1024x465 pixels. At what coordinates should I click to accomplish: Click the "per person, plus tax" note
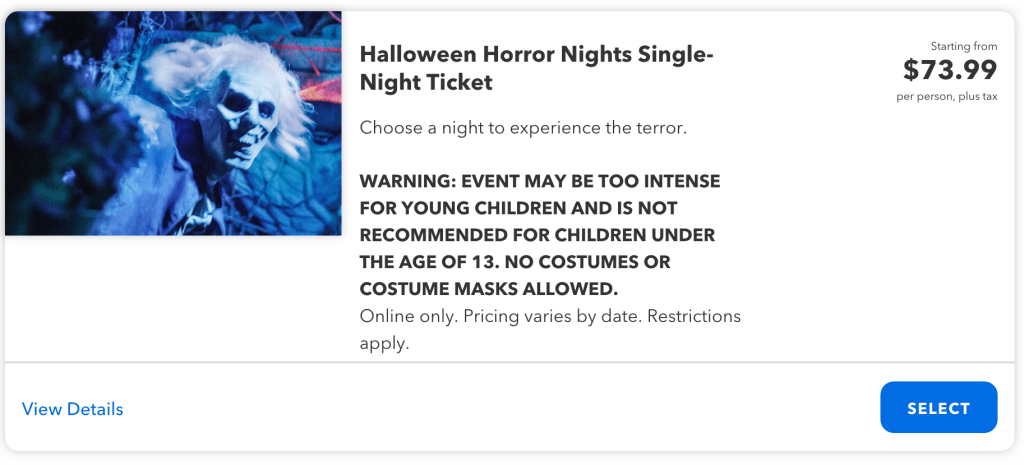pos(946,96)
